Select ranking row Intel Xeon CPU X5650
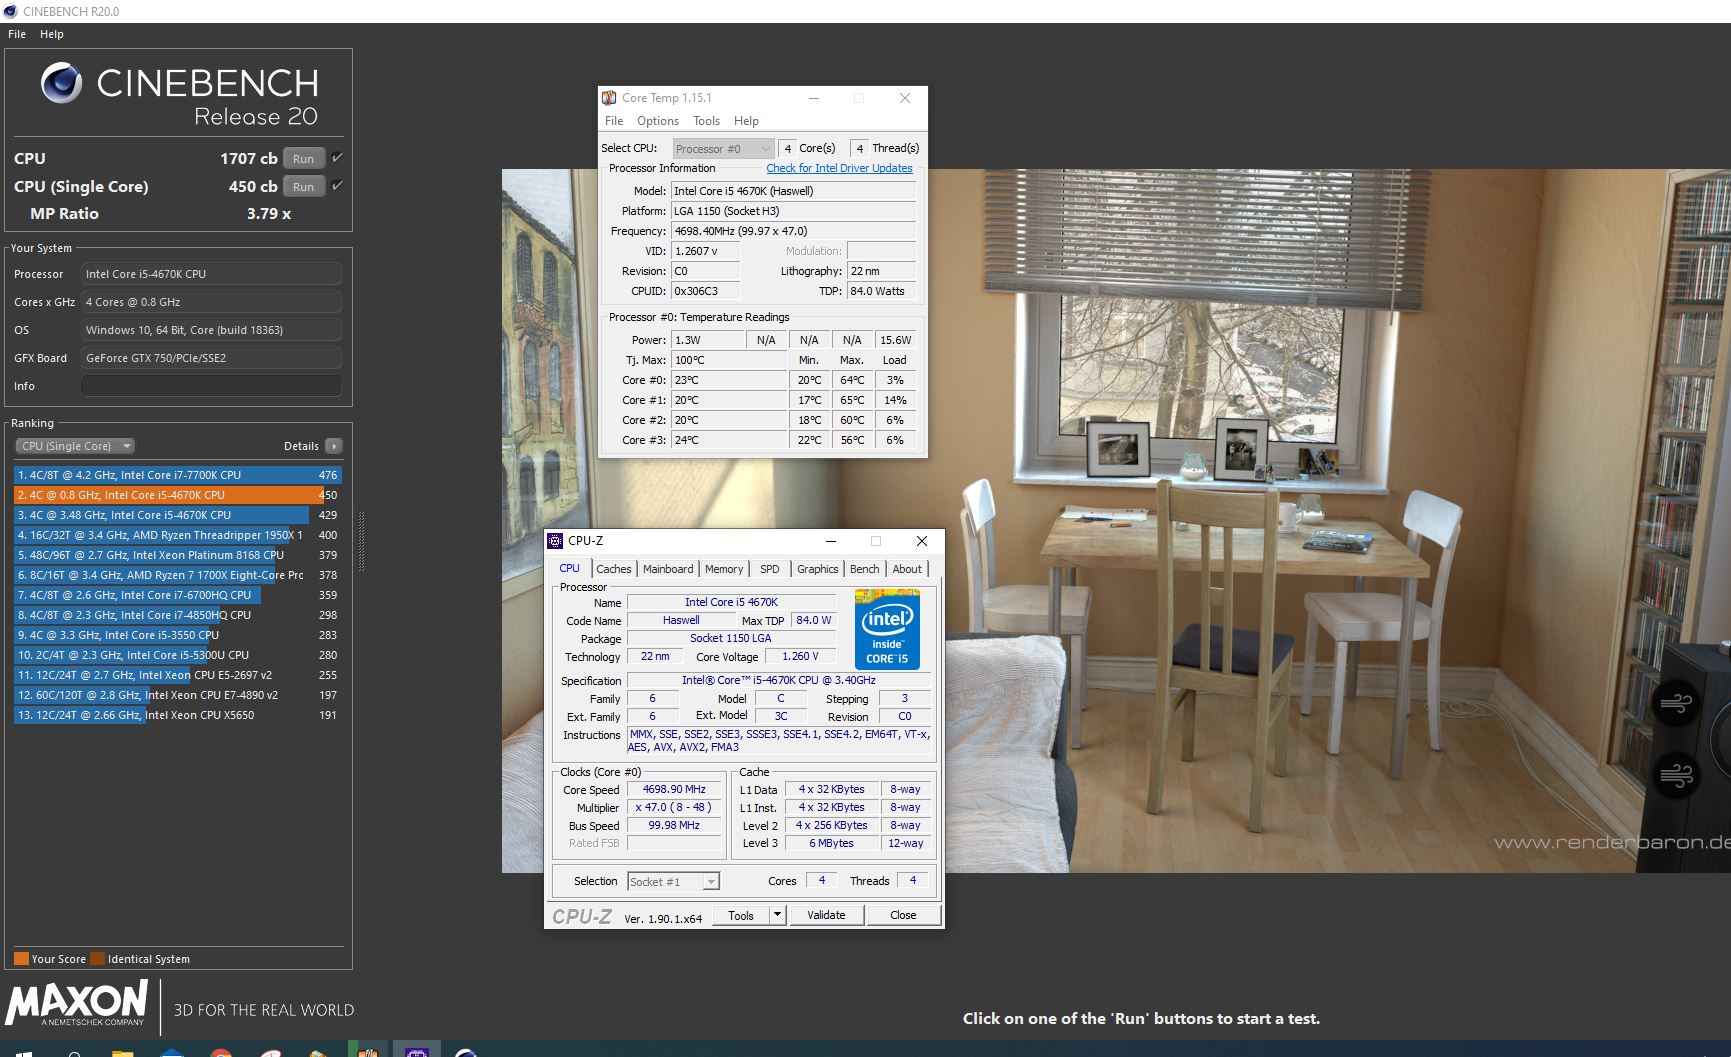 177,715
